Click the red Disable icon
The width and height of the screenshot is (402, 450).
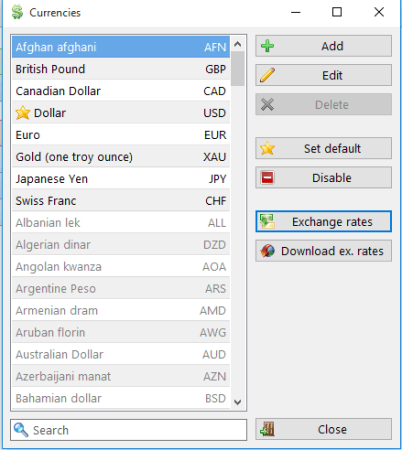[x=267, y=178]
